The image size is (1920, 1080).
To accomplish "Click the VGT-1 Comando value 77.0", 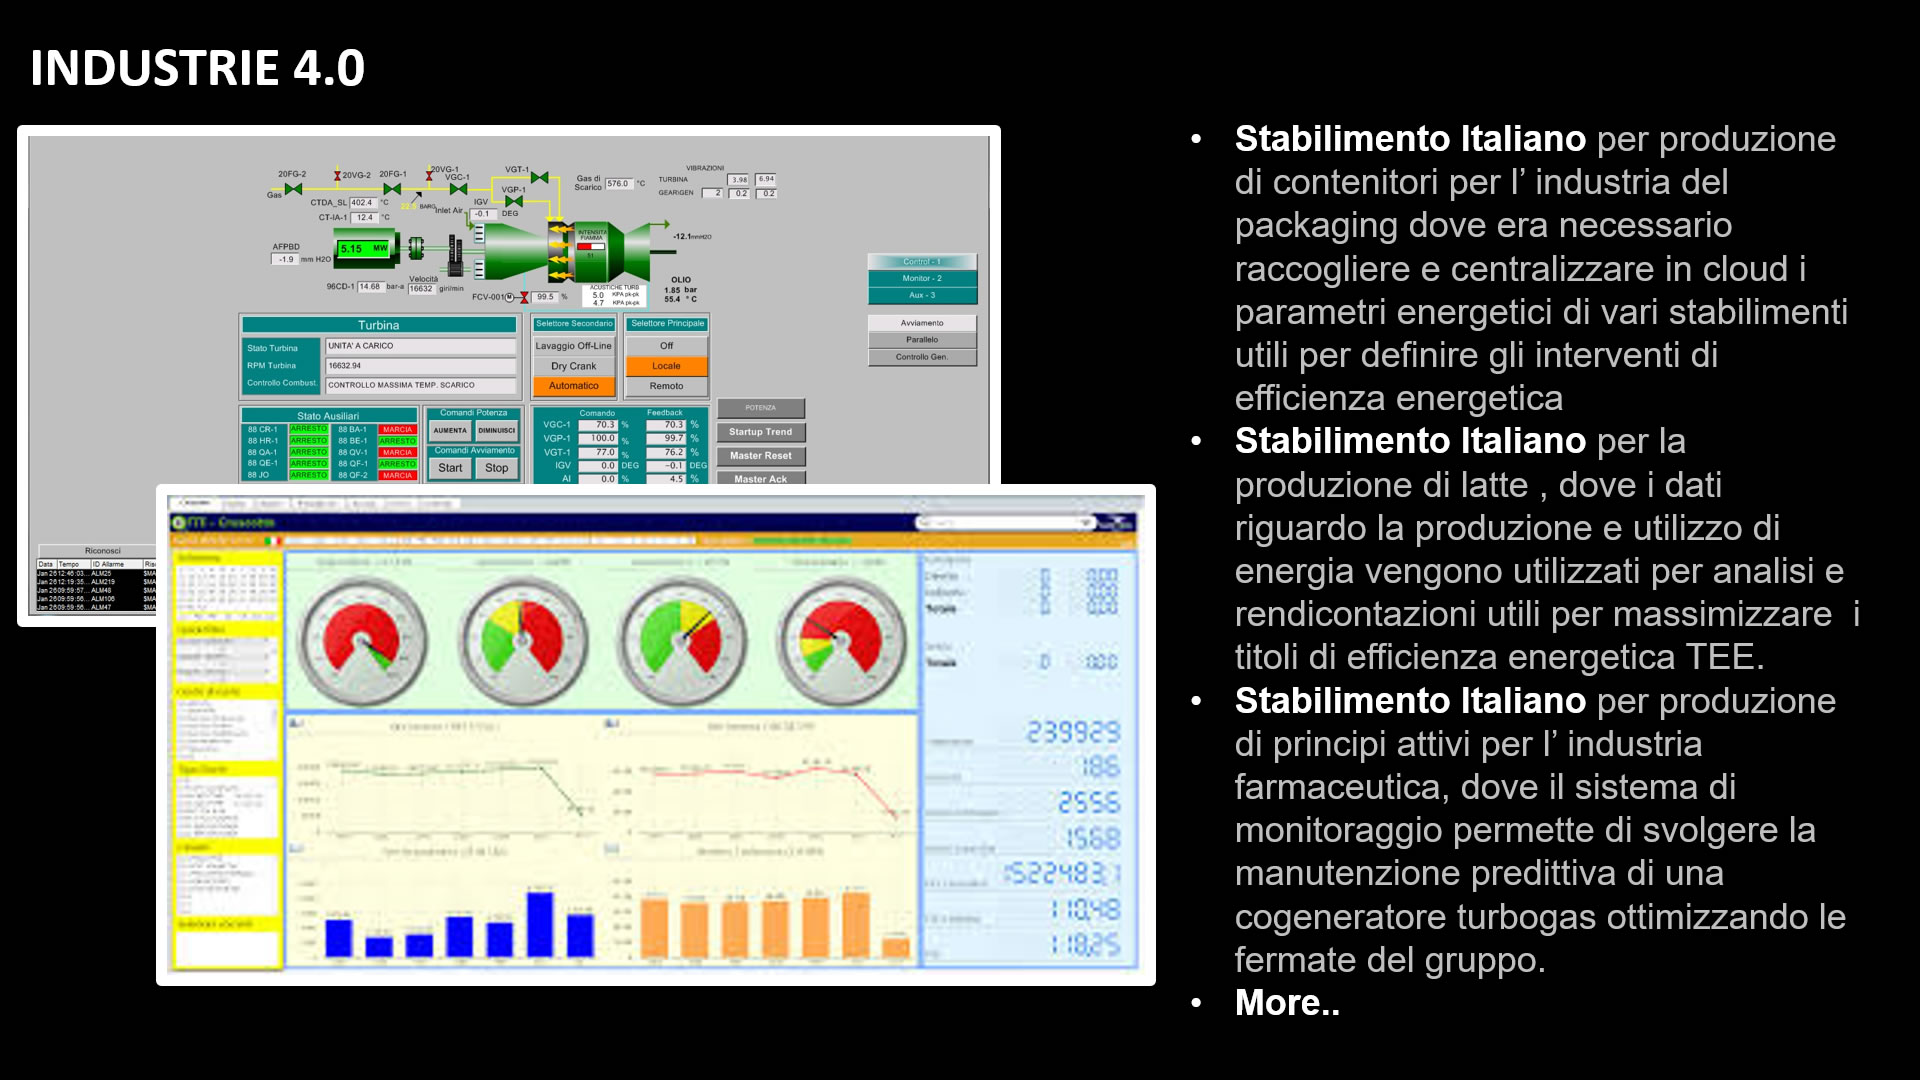I will pyautogui.click(x=599, y=452).
